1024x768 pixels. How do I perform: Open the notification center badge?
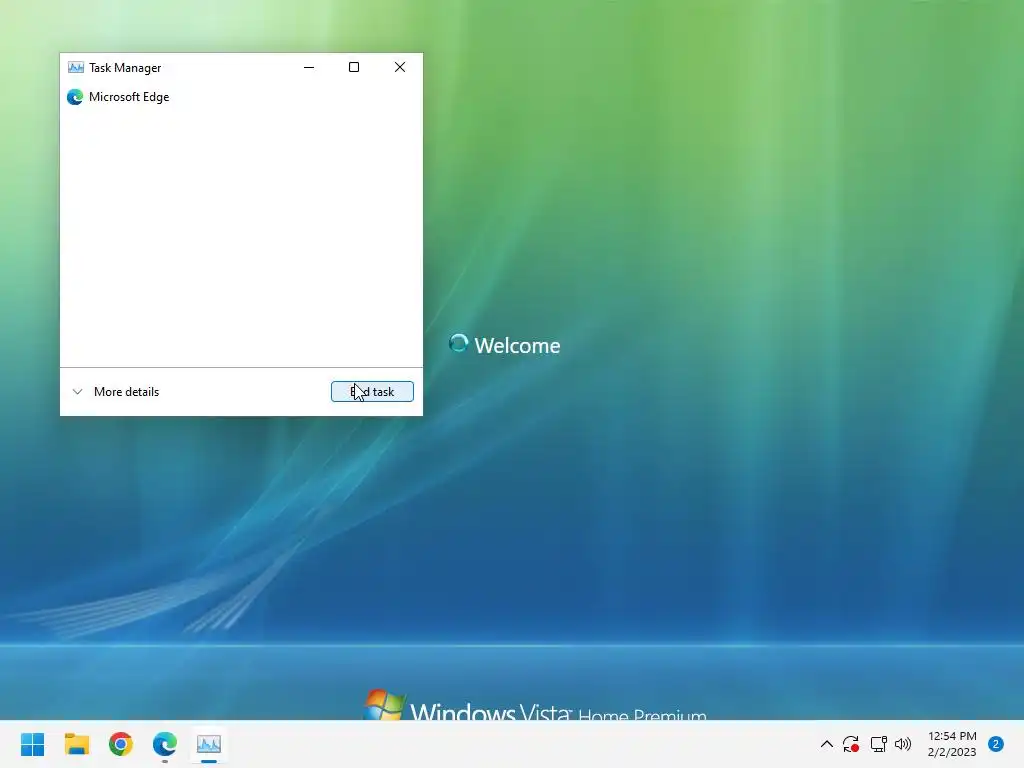pos(996,744)
